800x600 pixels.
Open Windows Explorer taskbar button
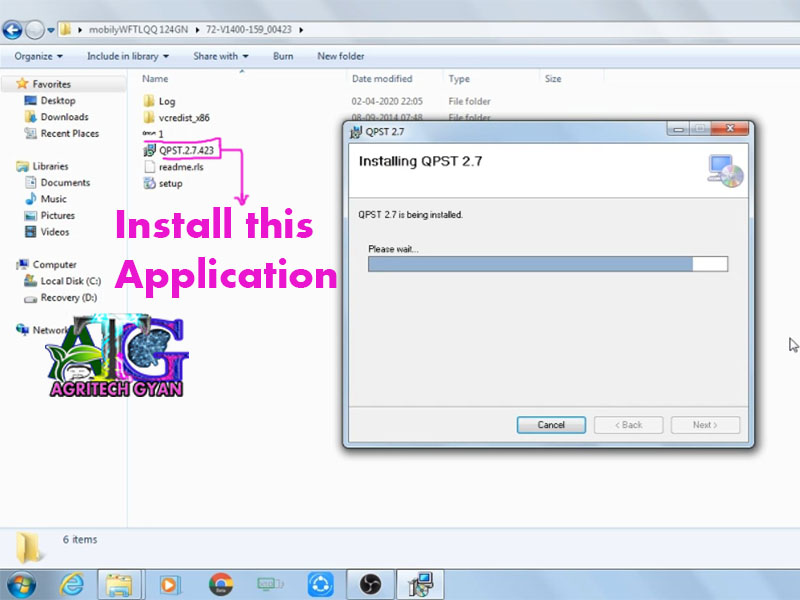point(121,585)
